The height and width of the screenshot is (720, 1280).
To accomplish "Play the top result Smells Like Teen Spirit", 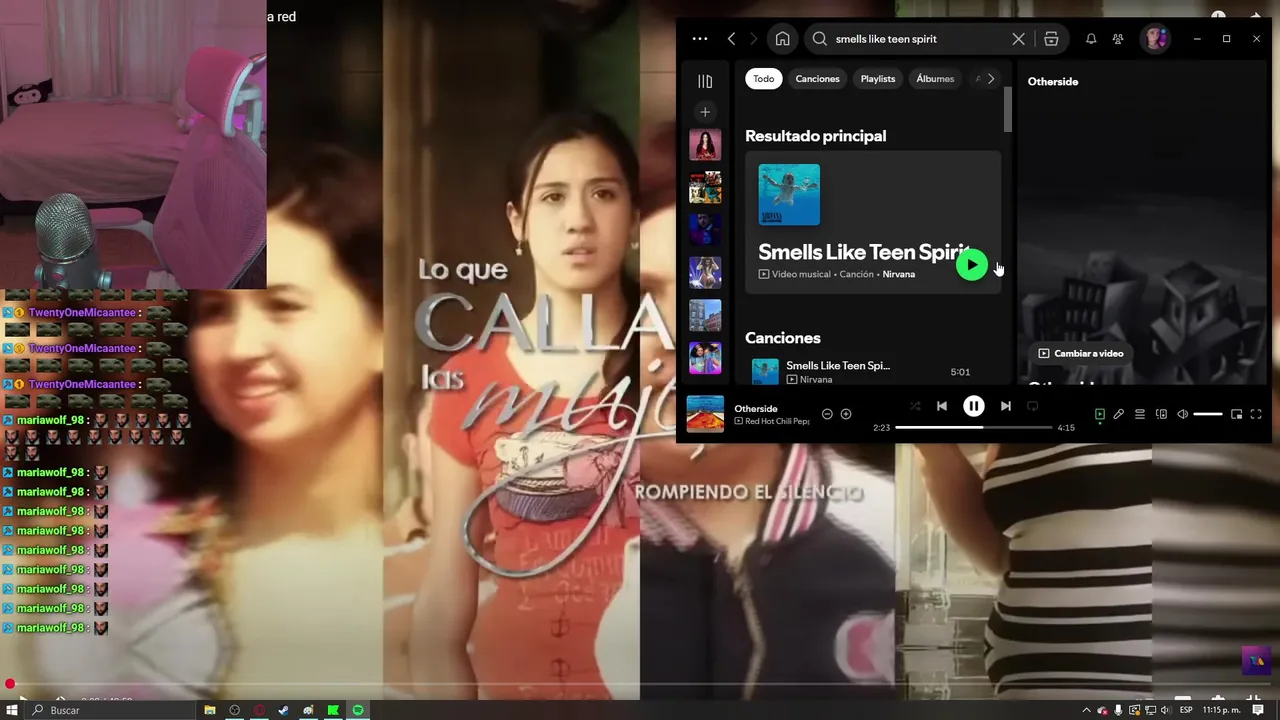I will point(972,265).
